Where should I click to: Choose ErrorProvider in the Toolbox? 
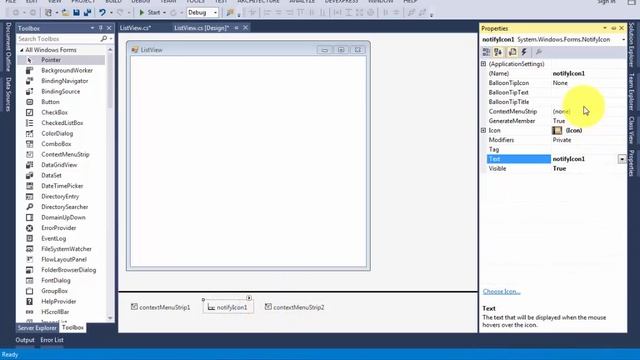61,228
